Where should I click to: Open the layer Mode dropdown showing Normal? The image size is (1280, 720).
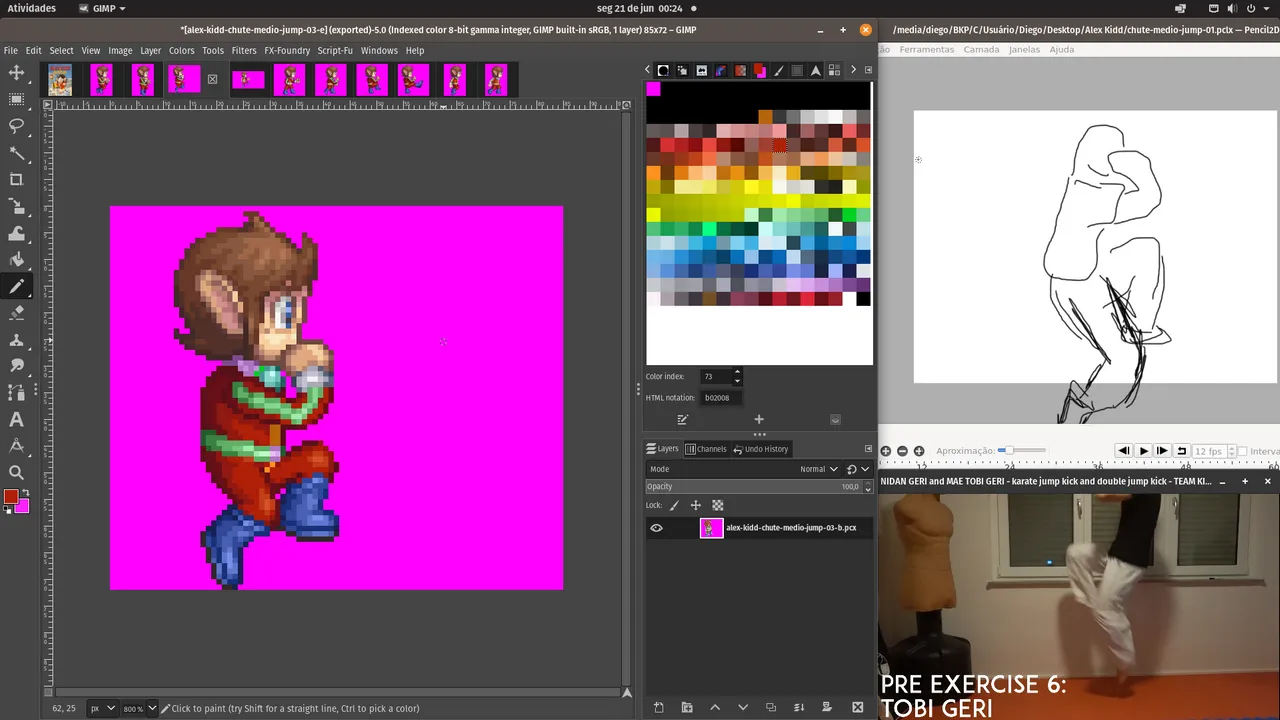745,469
